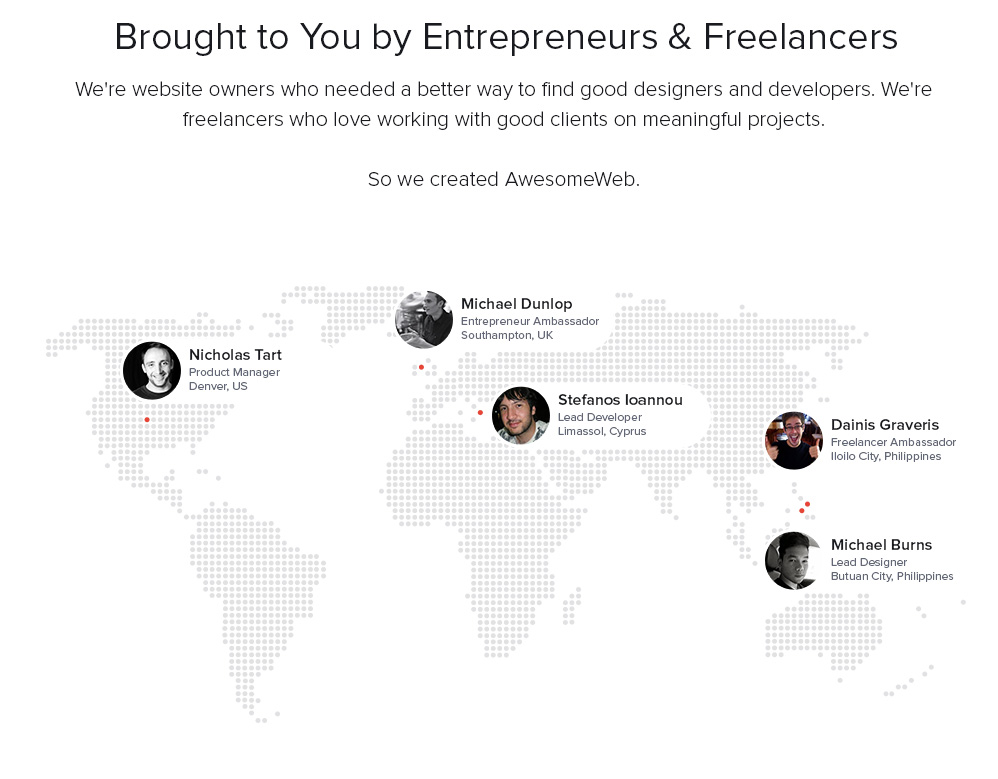This screenshot has width=998, height=779.
Task: Click upper red dot in Philippines
Action: point(807,503)
